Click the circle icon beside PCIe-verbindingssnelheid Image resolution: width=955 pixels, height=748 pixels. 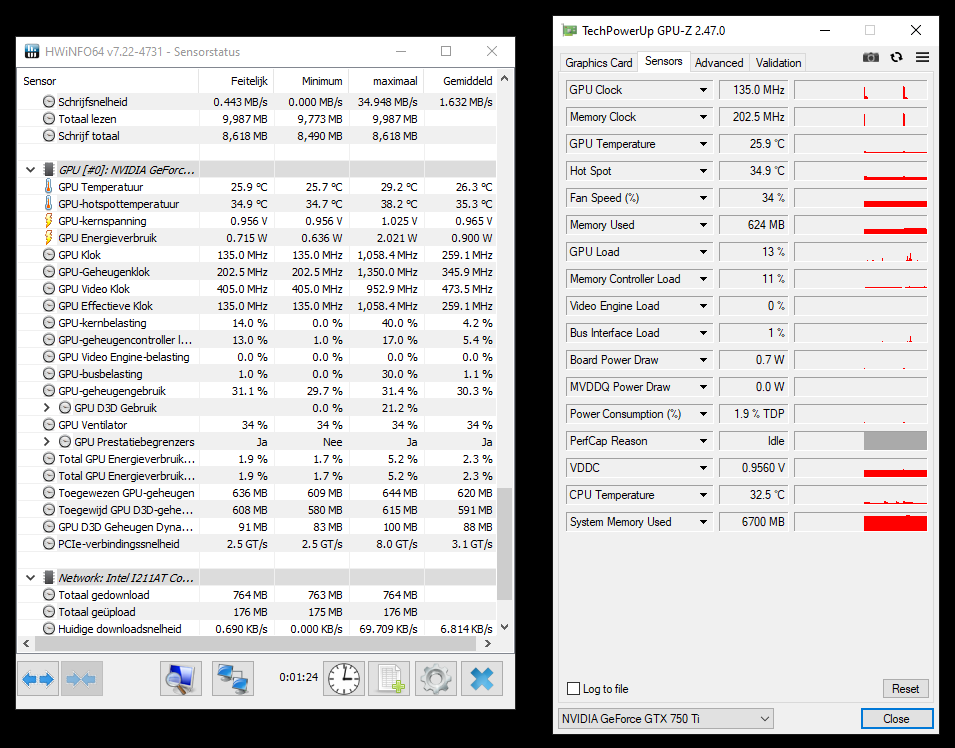(x=49, y=543)
